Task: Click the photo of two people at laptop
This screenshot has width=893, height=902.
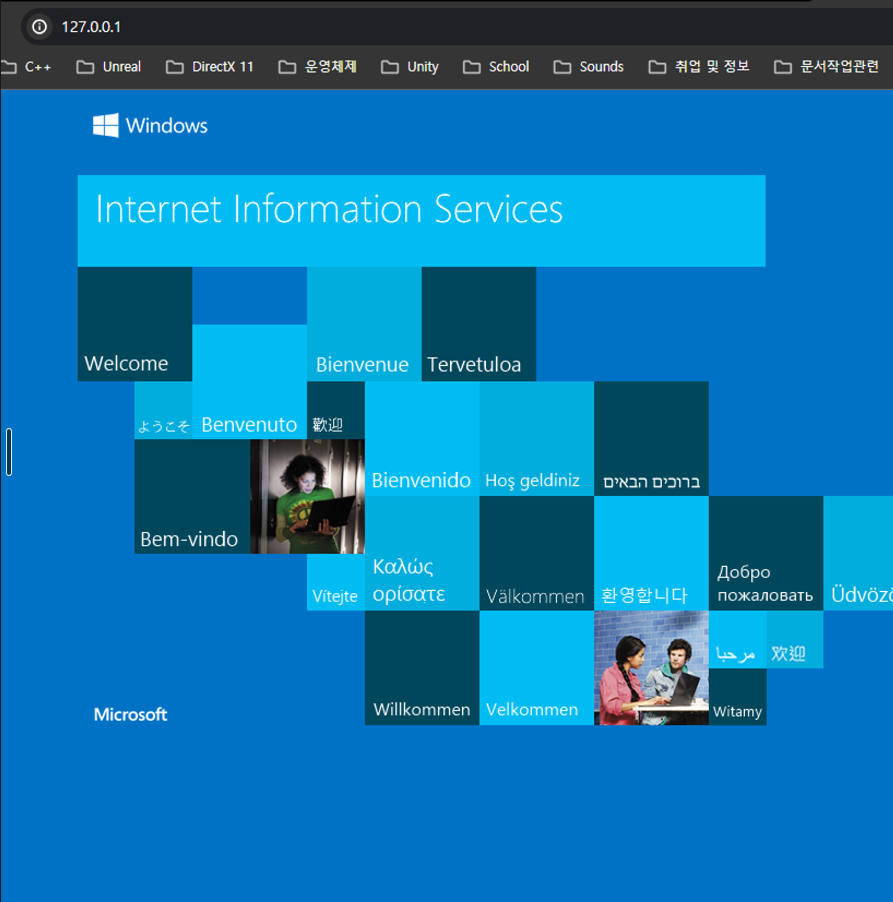Action: click(651, 668)
